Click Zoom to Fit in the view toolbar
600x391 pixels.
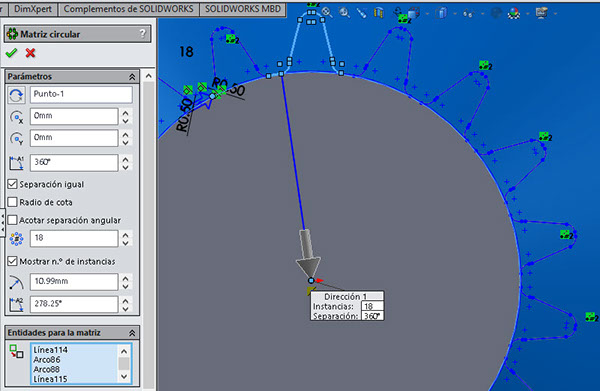pyautogui.click(x=327, y=12)
